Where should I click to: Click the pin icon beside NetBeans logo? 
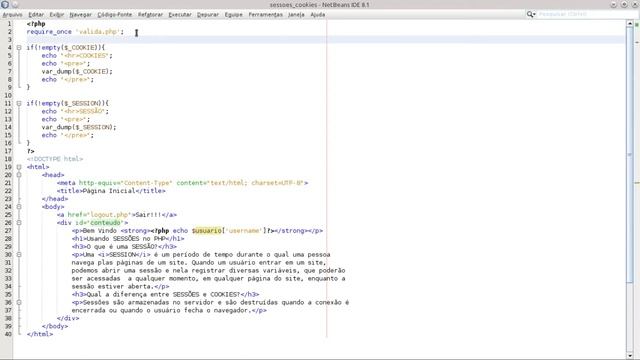pos(15,4)
